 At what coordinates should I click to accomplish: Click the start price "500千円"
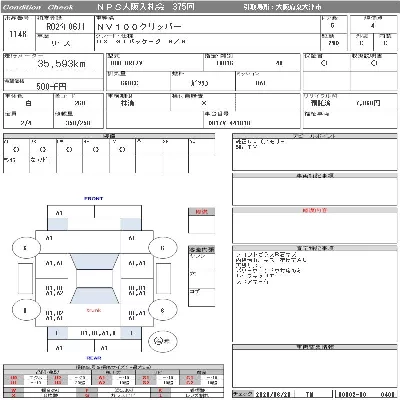51,87
